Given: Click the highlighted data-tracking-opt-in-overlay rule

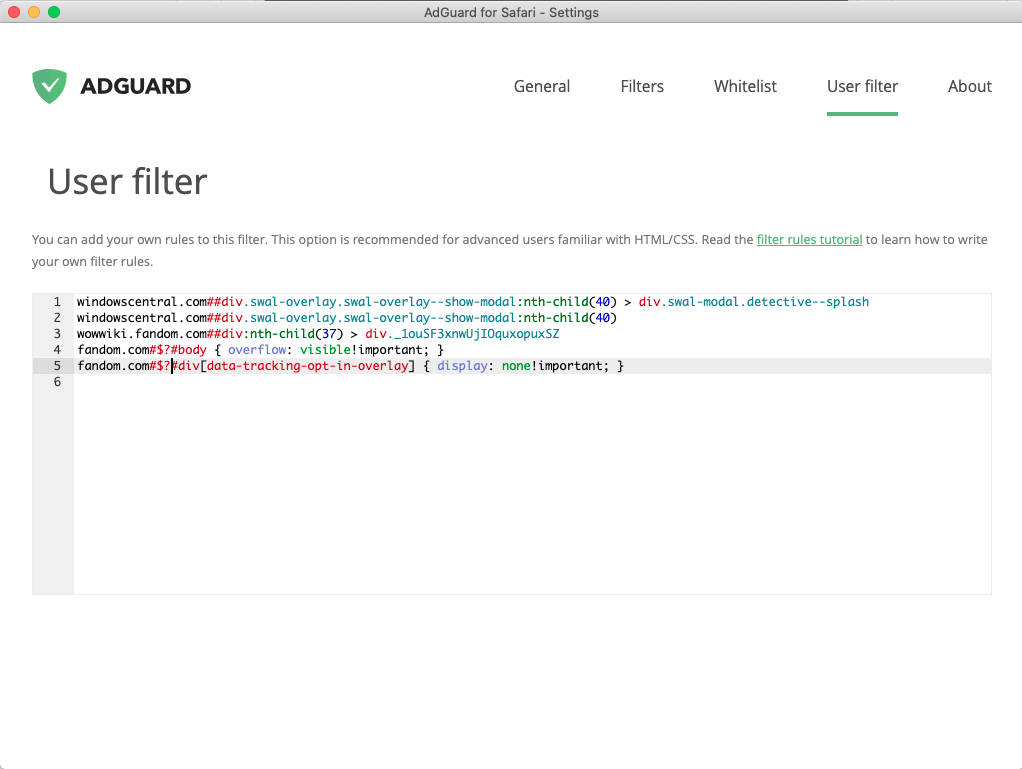Looking at the screenshot, I should click(350, 365).
